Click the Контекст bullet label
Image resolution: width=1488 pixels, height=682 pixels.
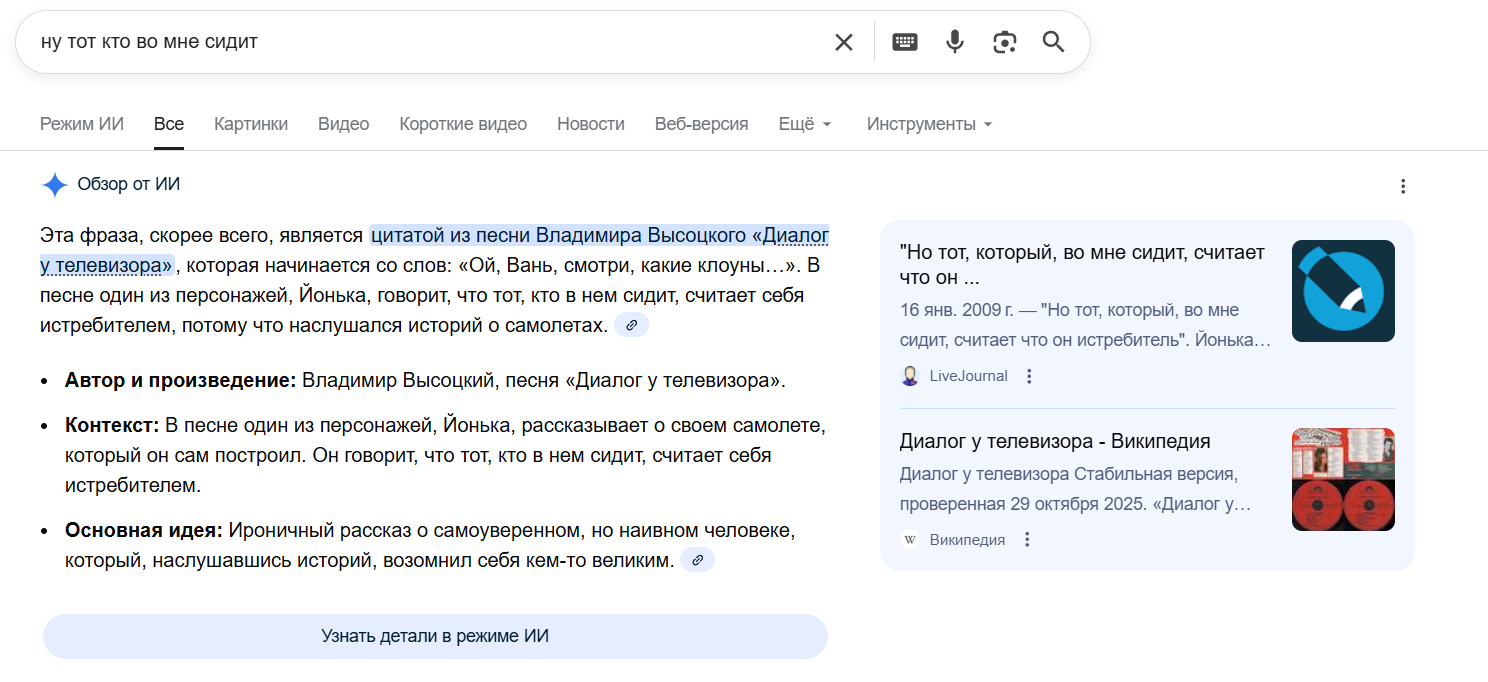pos(112,425)
